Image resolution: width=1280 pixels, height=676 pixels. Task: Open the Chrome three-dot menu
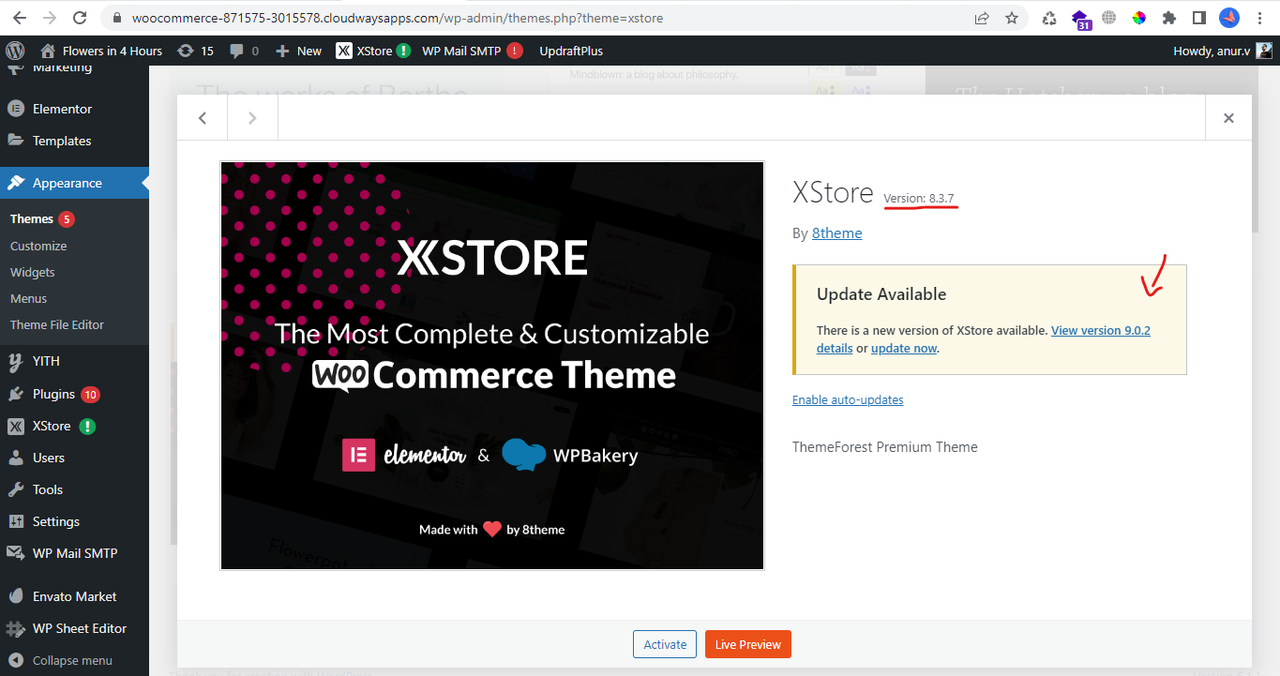coord(1260,18)
